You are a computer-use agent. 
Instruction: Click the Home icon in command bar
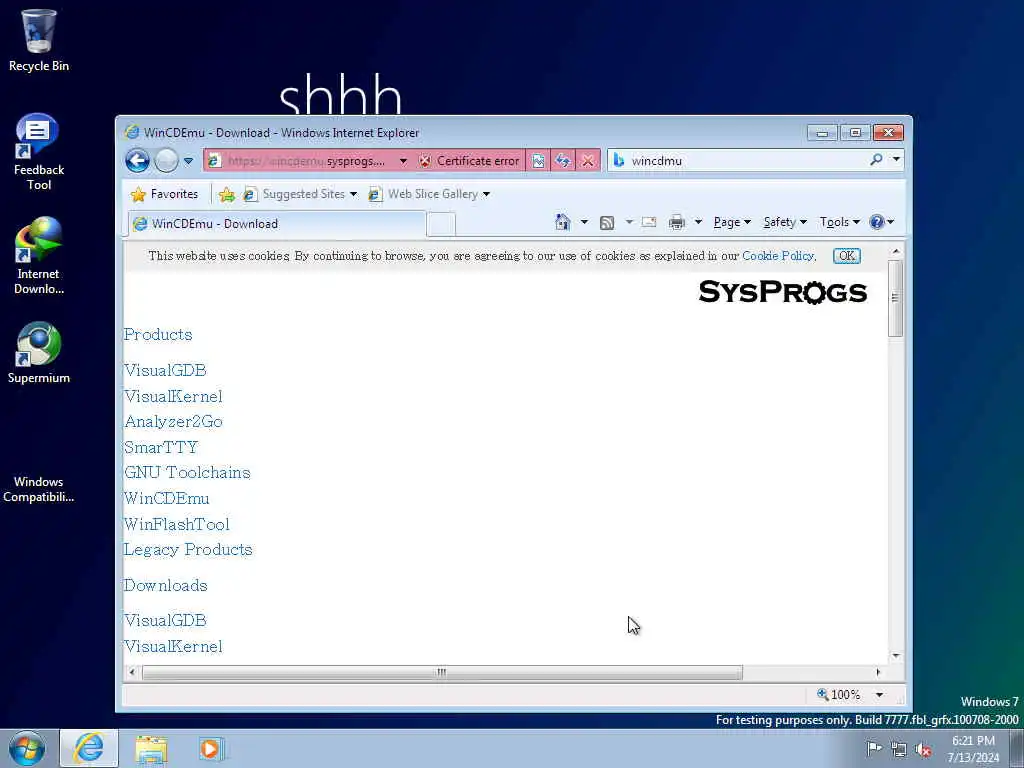tap(562, 222)
